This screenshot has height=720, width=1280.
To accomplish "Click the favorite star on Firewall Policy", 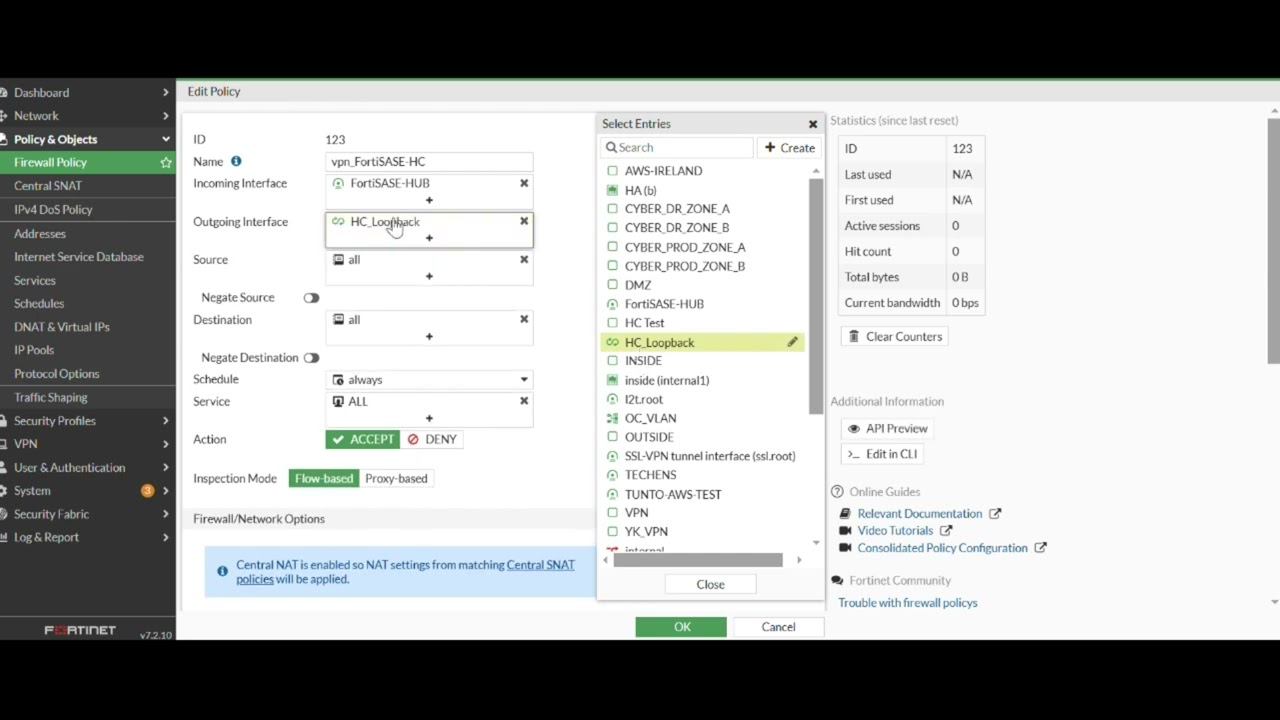I will pyautogui.click(x=166, y=162).
